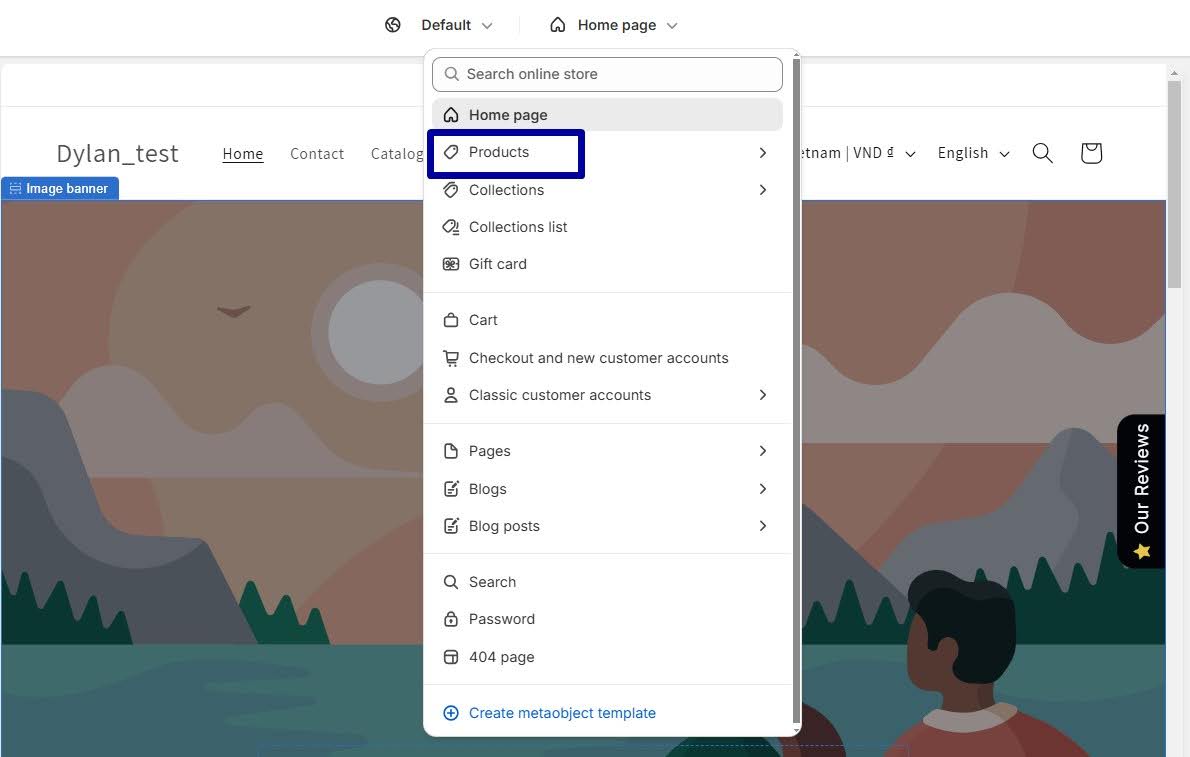Click the icon beside Blog posts

pyautogui.click(x=451, y=526)
